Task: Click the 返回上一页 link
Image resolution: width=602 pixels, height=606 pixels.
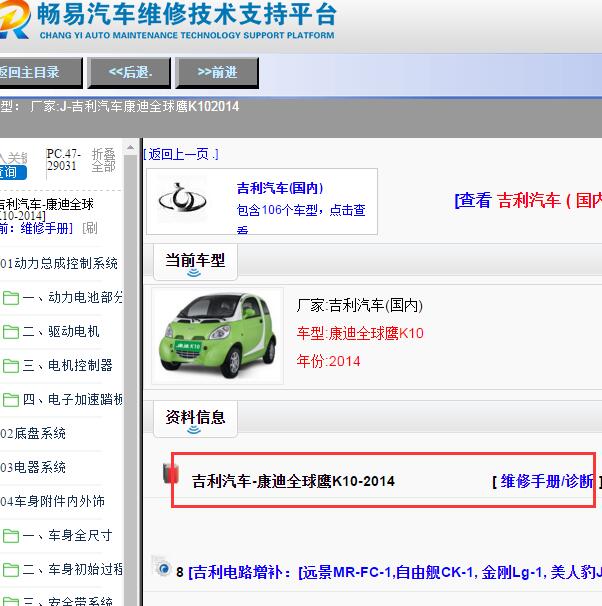Action: click(181, 155)
